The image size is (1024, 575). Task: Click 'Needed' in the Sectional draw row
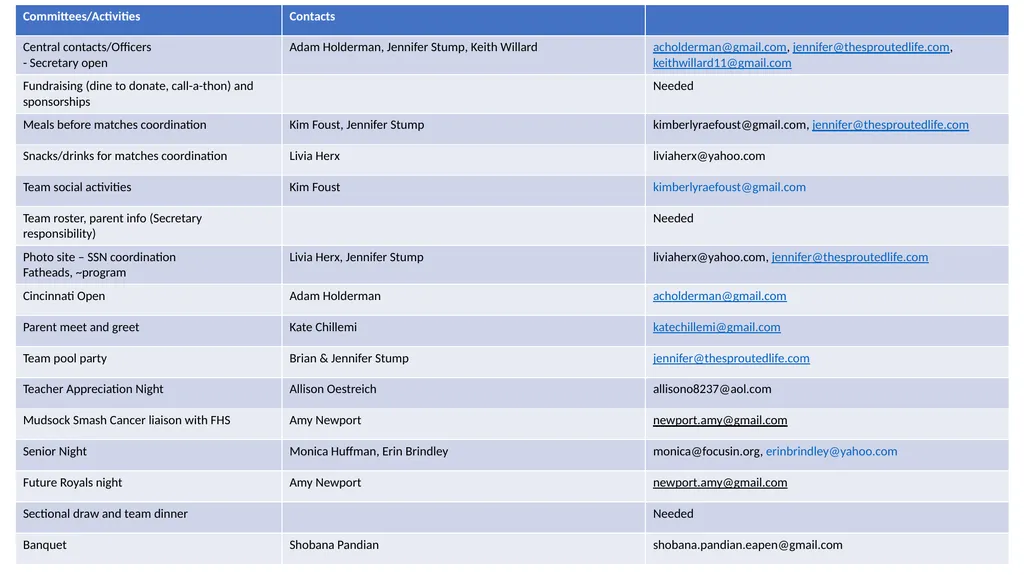coord(673,514)
